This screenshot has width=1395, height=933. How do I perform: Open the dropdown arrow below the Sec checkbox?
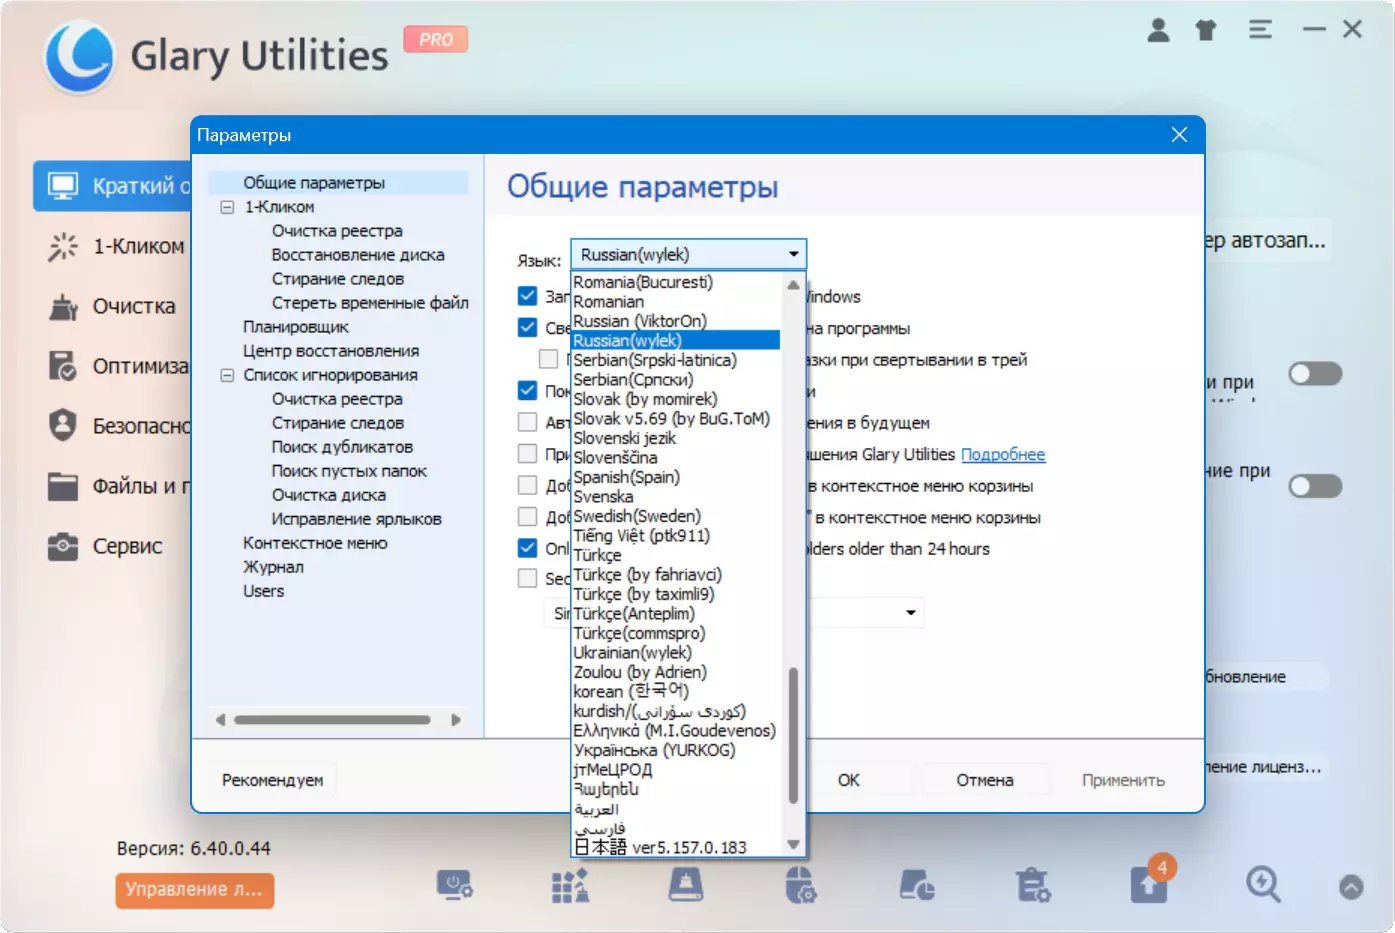point(911,612)
